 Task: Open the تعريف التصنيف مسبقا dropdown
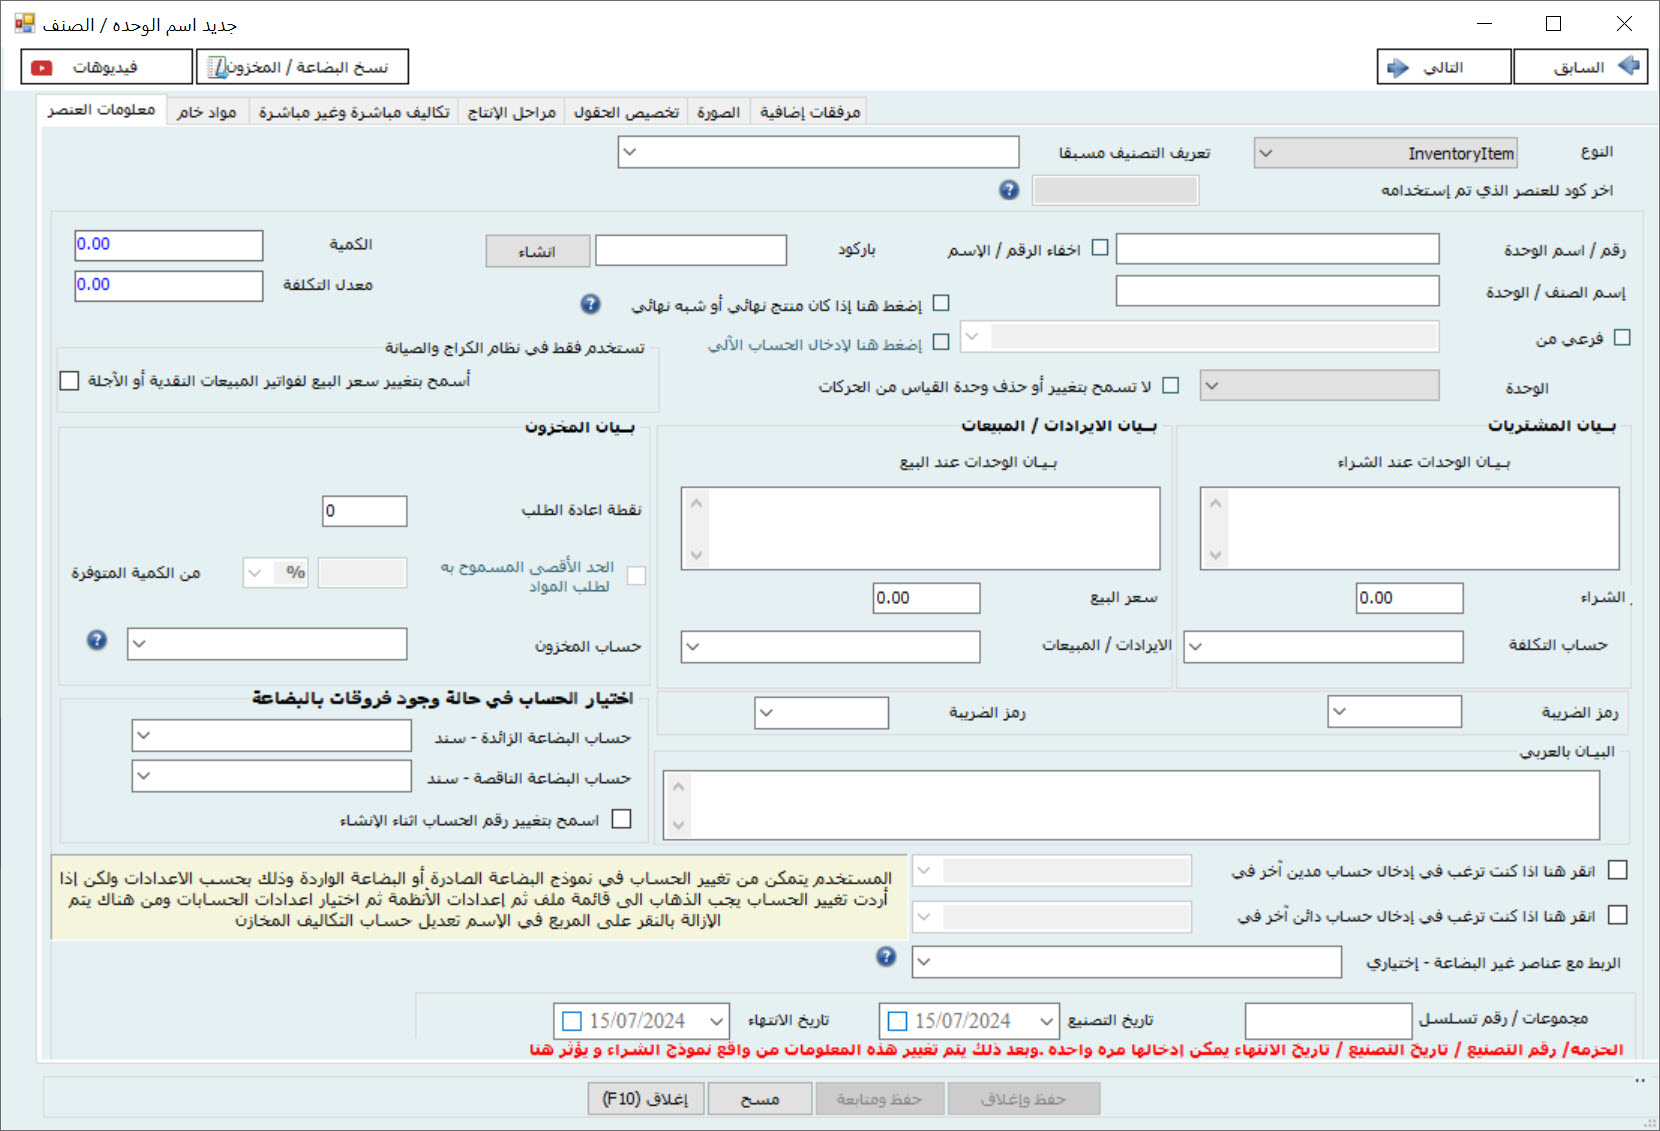point(818,152)
